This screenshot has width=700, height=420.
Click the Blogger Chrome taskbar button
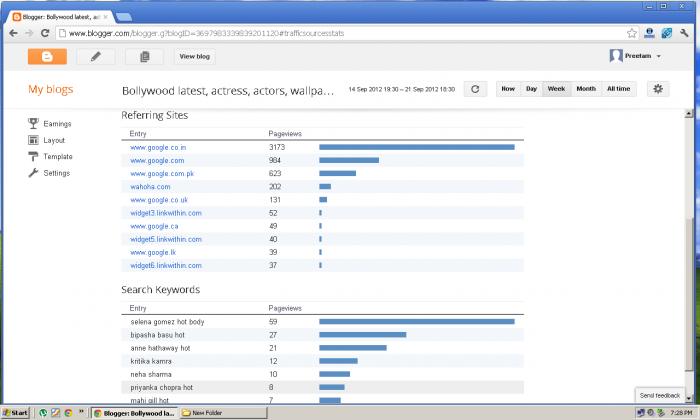[x=134, y=413]
